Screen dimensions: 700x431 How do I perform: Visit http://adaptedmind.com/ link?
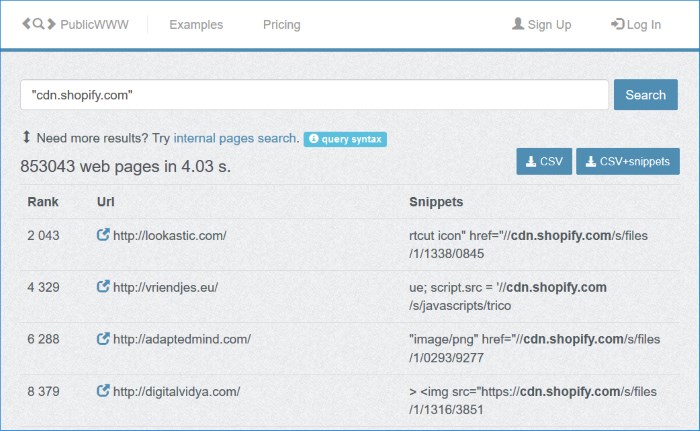point(182,339)
